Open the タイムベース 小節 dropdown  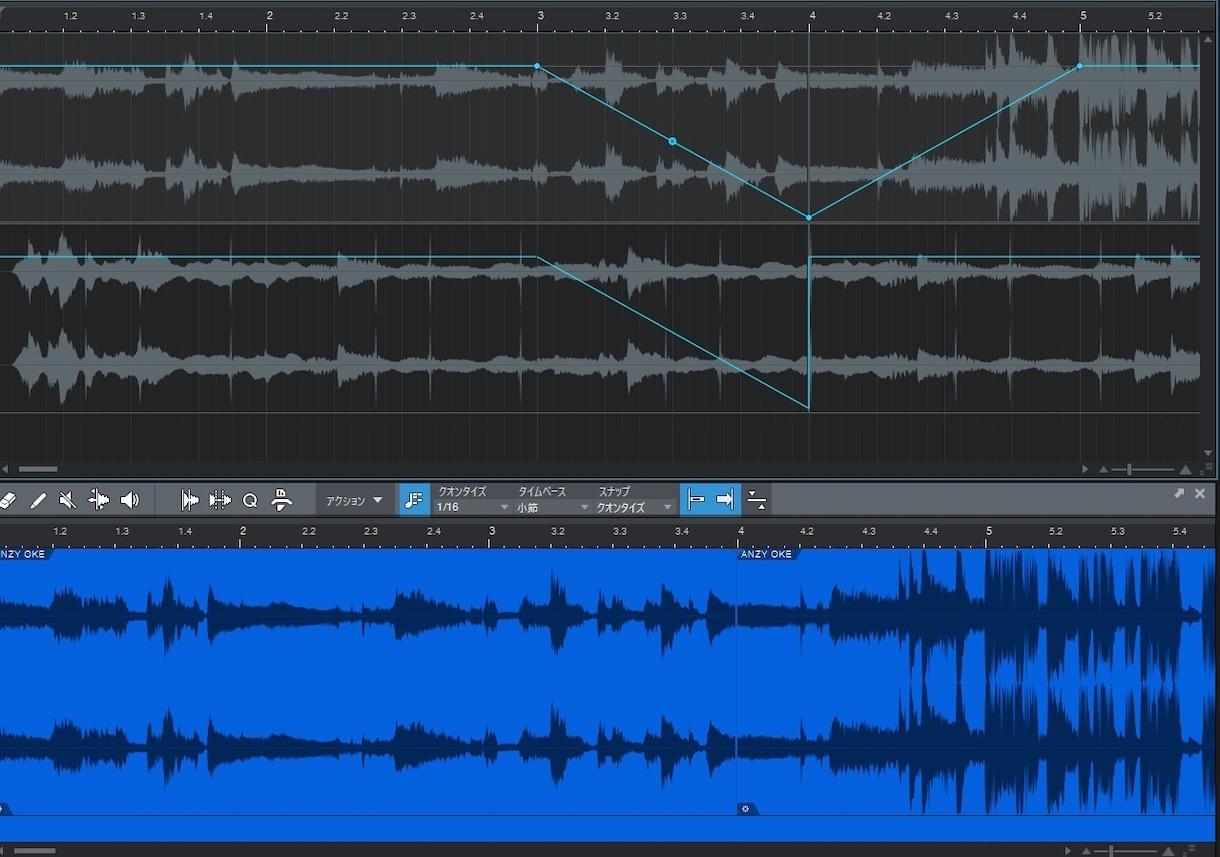[553, 507]
